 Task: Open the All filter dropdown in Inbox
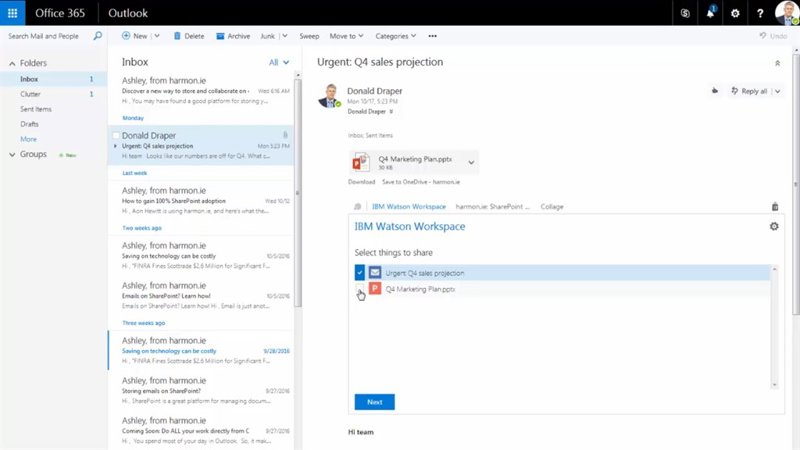coord(278,62)
